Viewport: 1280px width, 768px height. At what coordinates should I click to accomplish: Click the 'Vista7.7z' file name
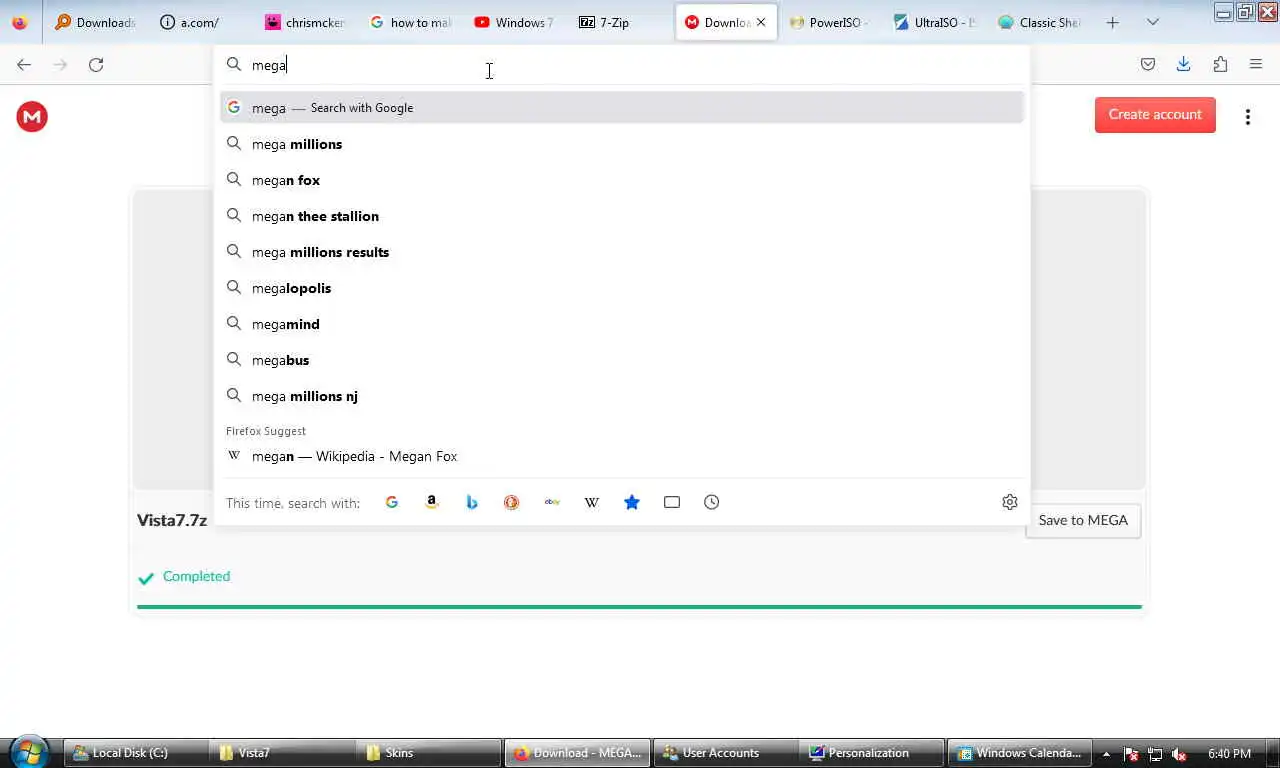tap(172, 520)
